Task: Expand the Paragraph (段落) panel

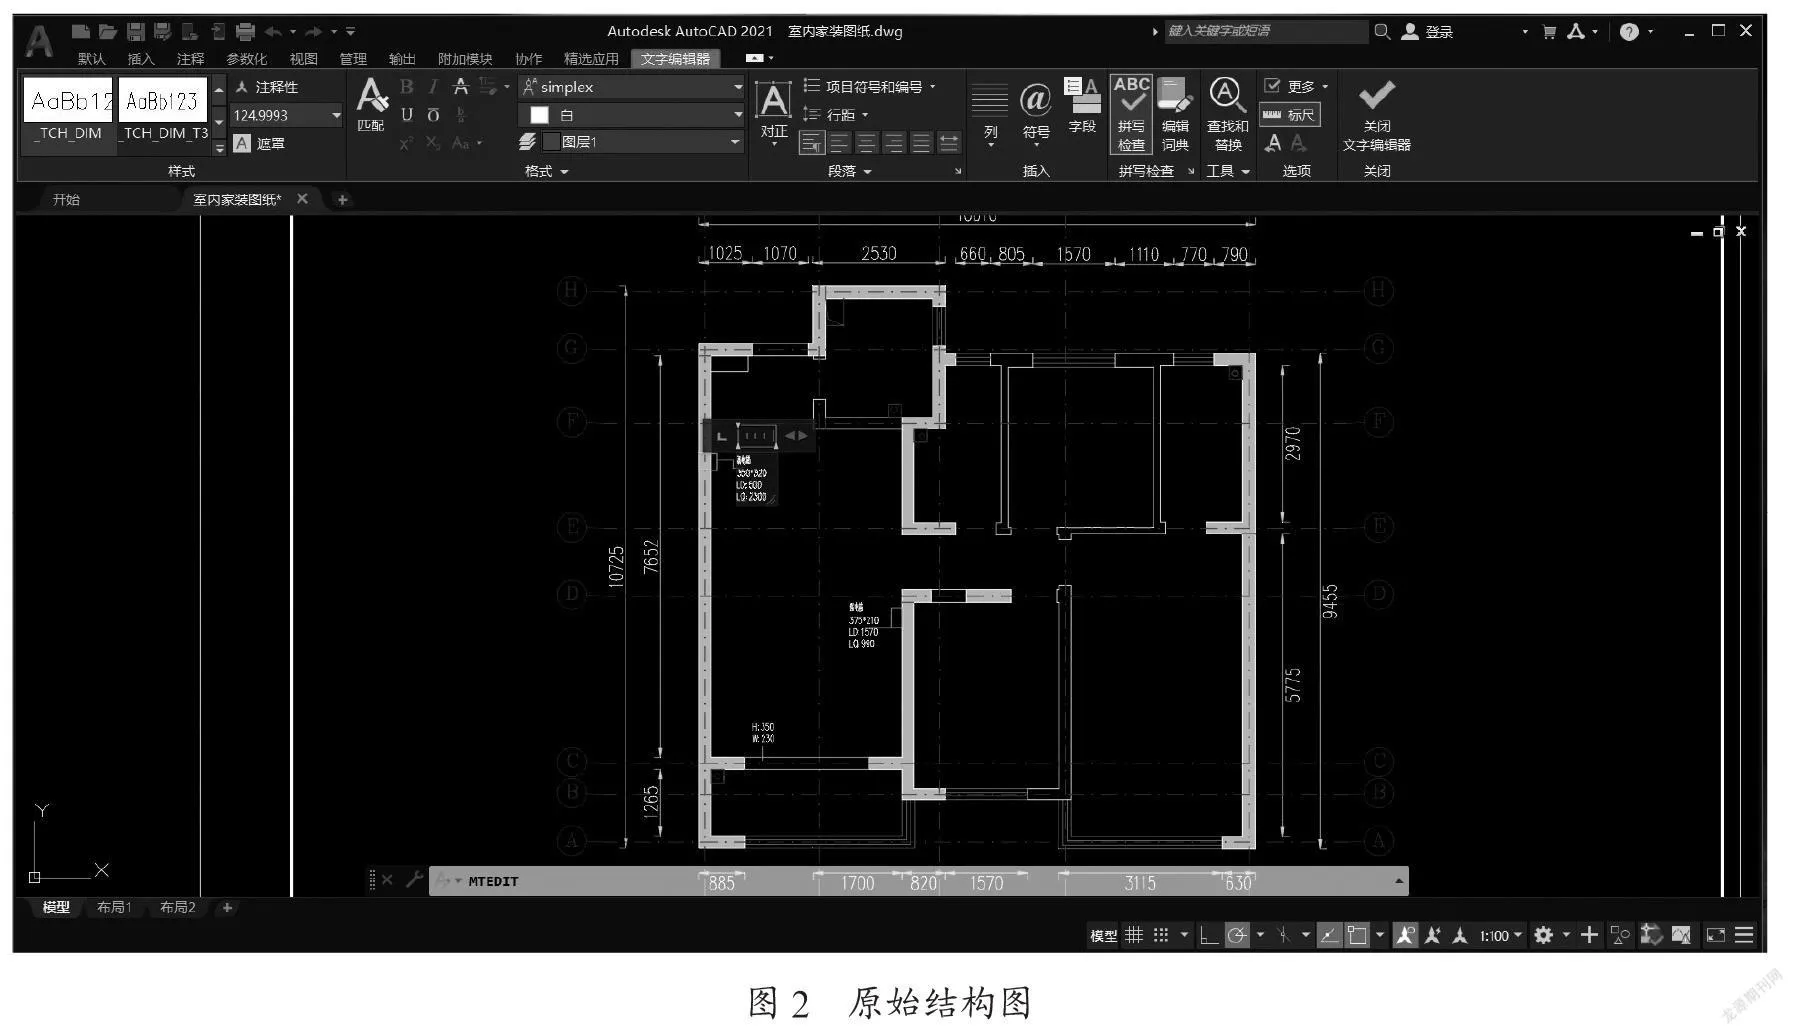Action: [850, 171]
